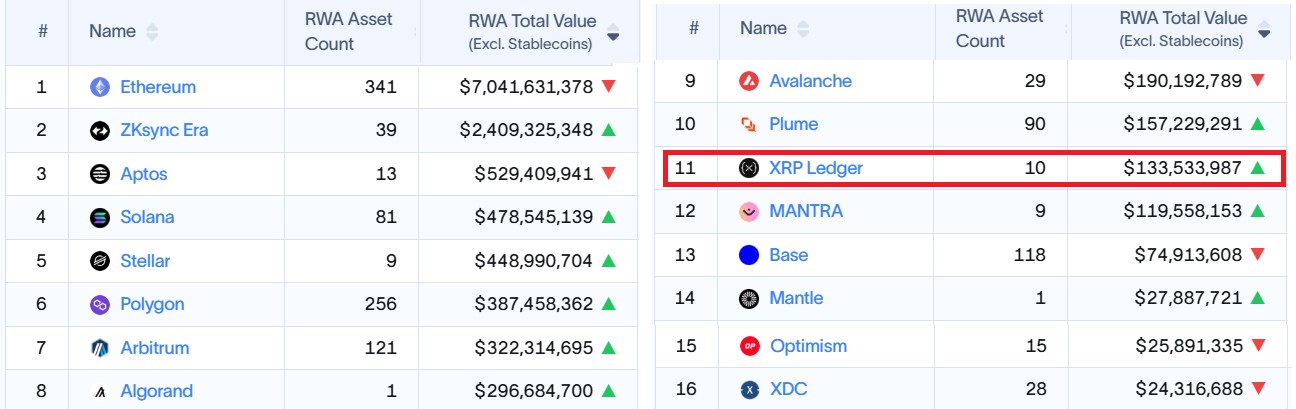Click the Polygon logo icon
1296x409 pixels.
point(100,304)
